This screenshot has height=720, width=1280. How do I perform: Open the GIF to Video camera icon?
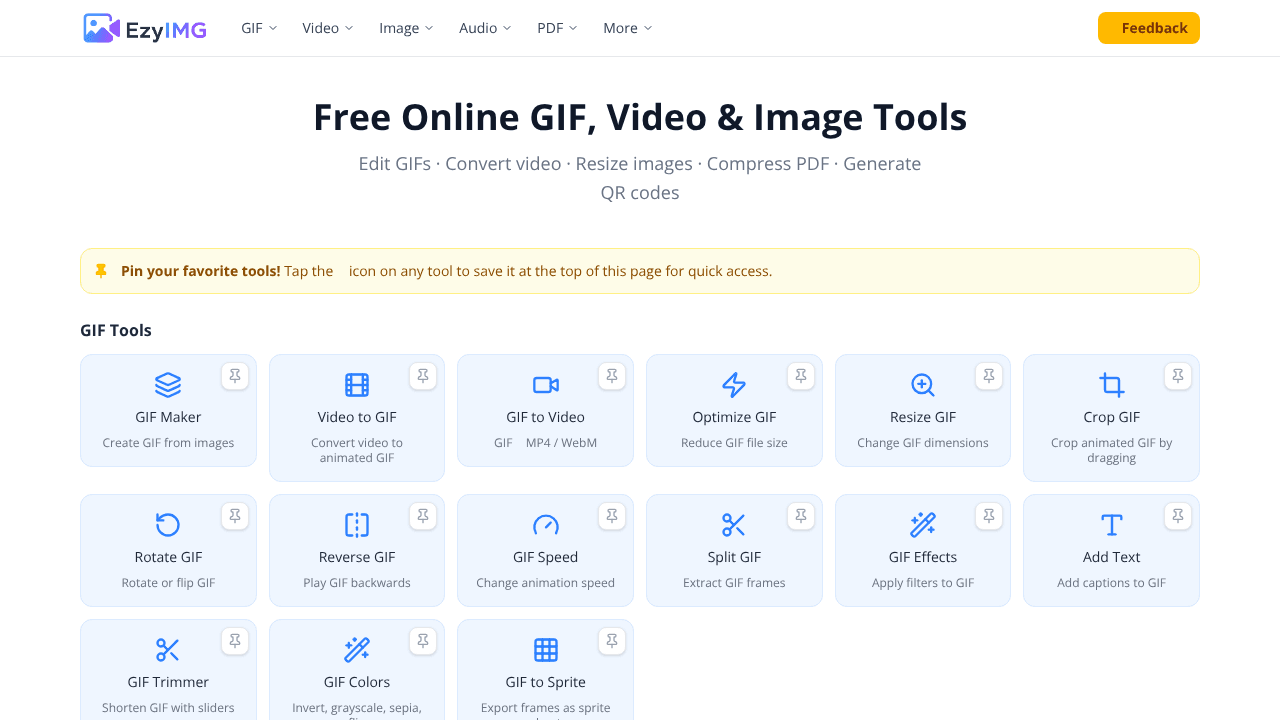(x=545, y=385)
